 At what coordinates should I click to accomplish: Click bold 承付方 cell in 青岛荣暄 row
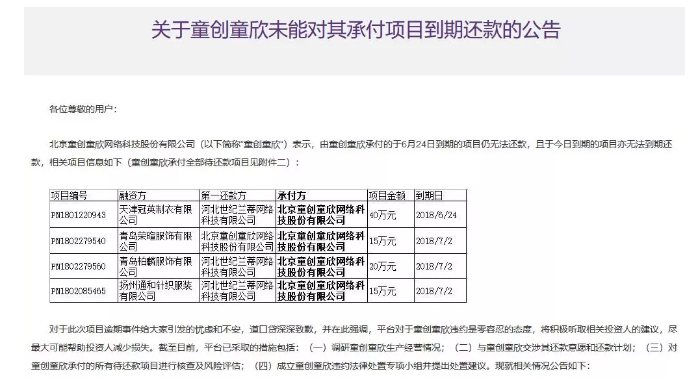pos(321,241)
